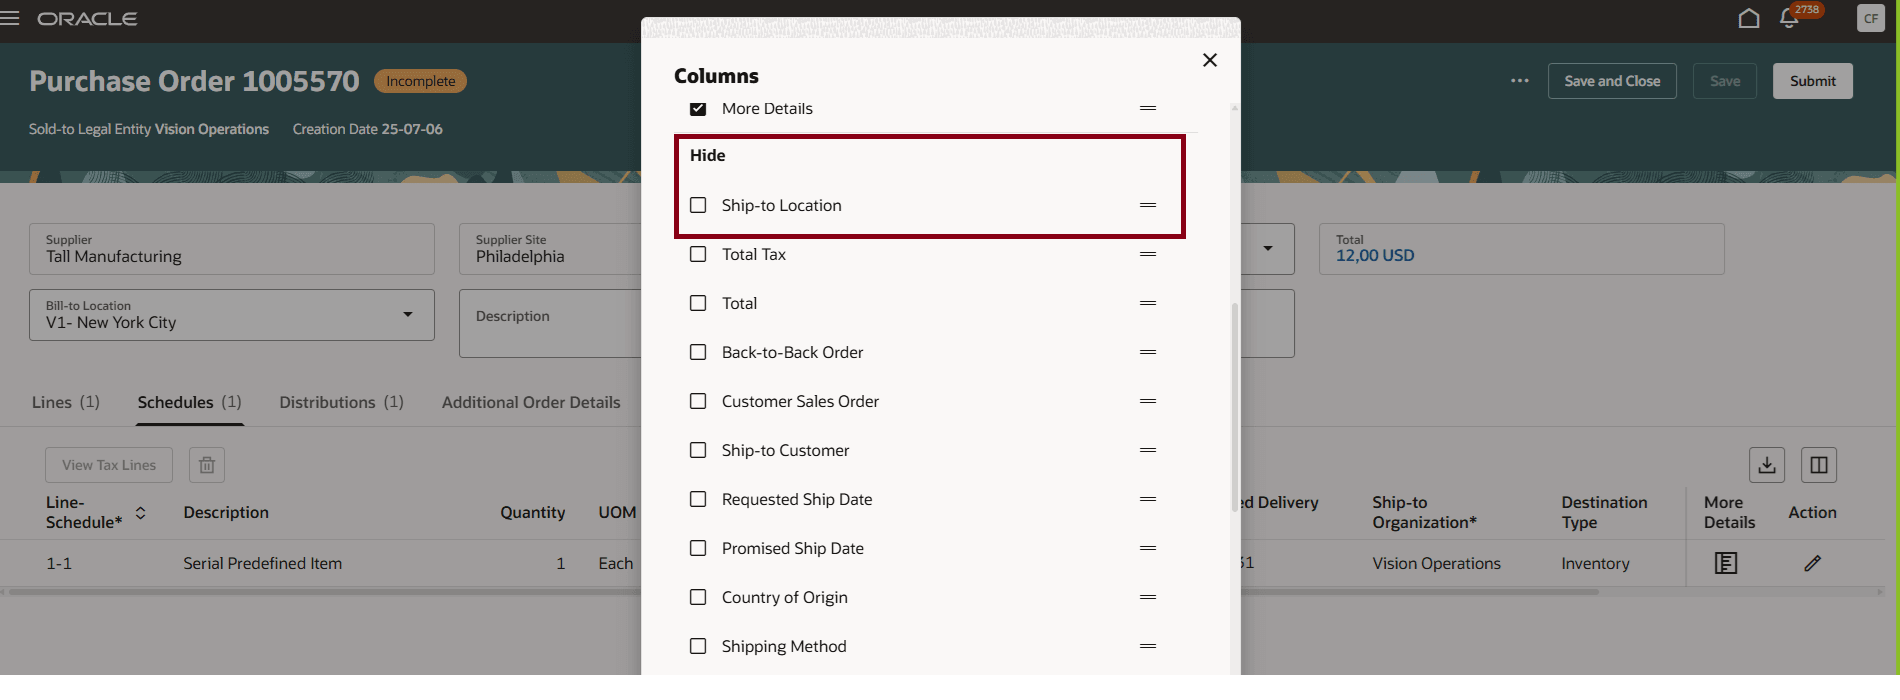
Task: Enable the Total Tax column checkbox
Action: [698, 254]
